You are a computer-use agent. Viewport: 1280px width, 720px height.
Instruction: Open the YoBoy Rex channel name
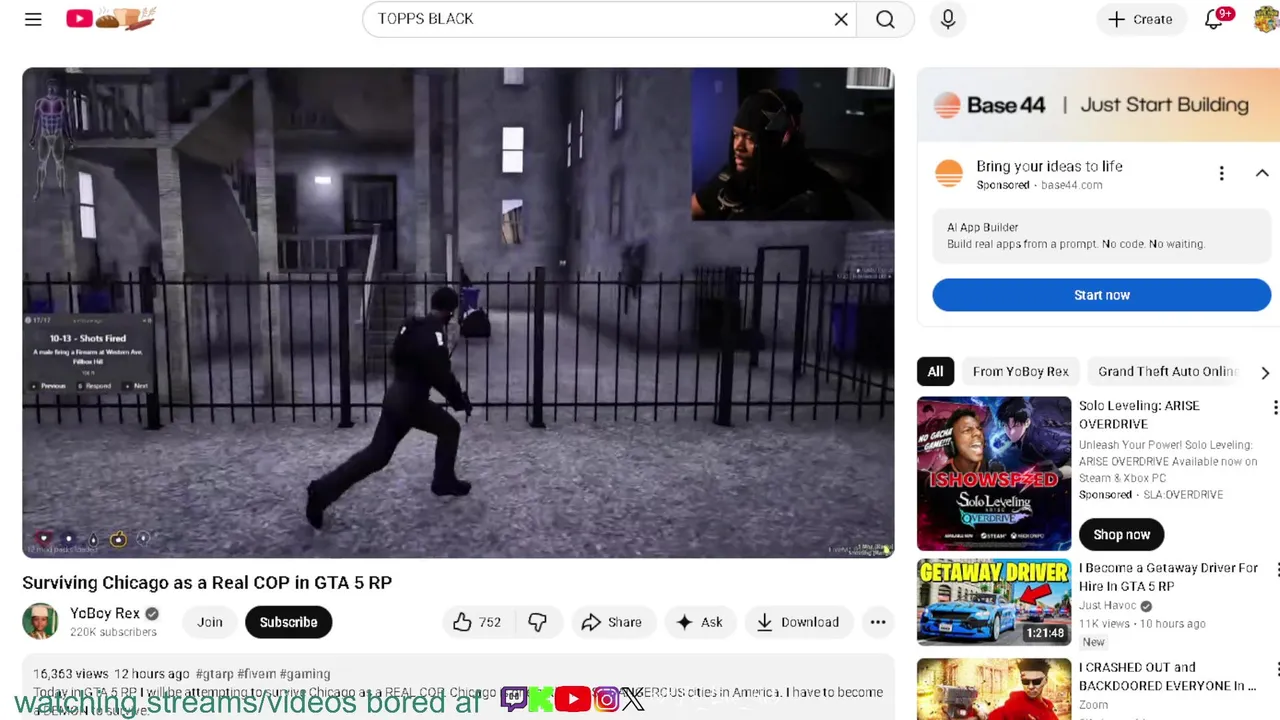click(105, 613)
